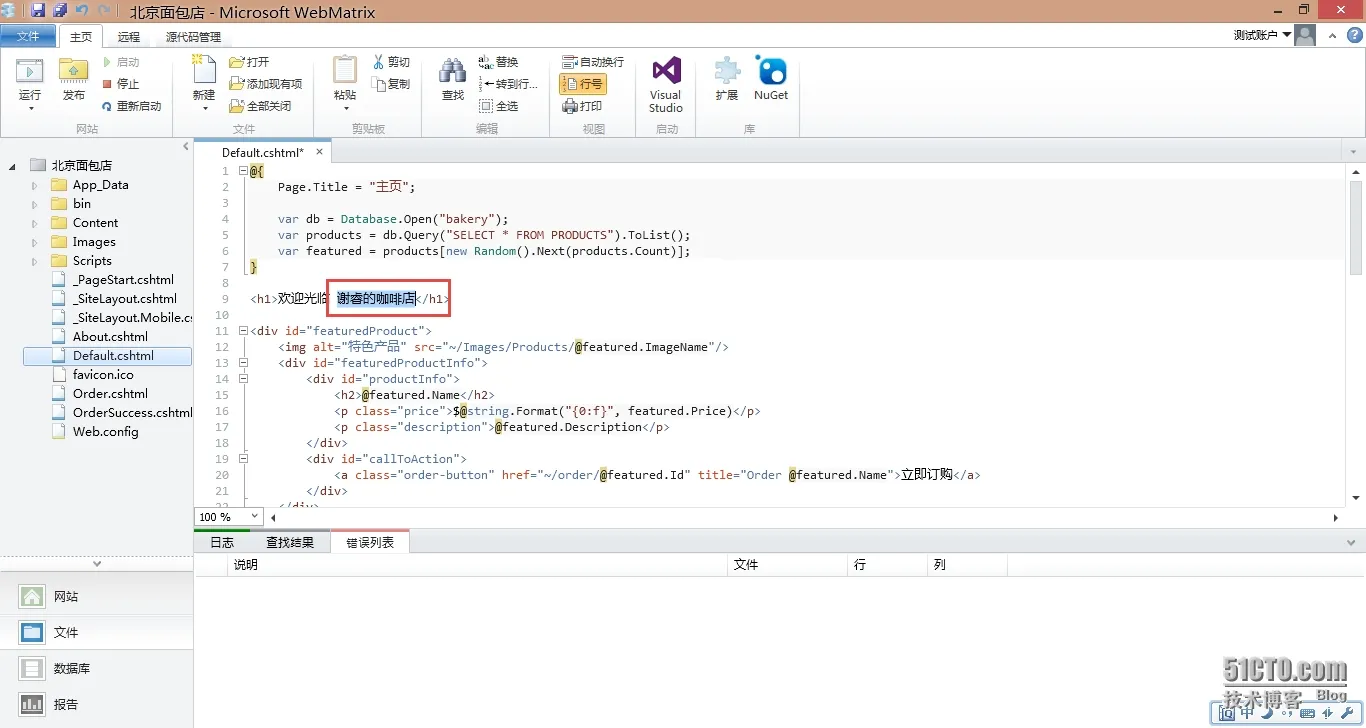The height and width of the screenshot is (728, 1366).
Task: Stop the site with 停止
Action: (121, 84)
